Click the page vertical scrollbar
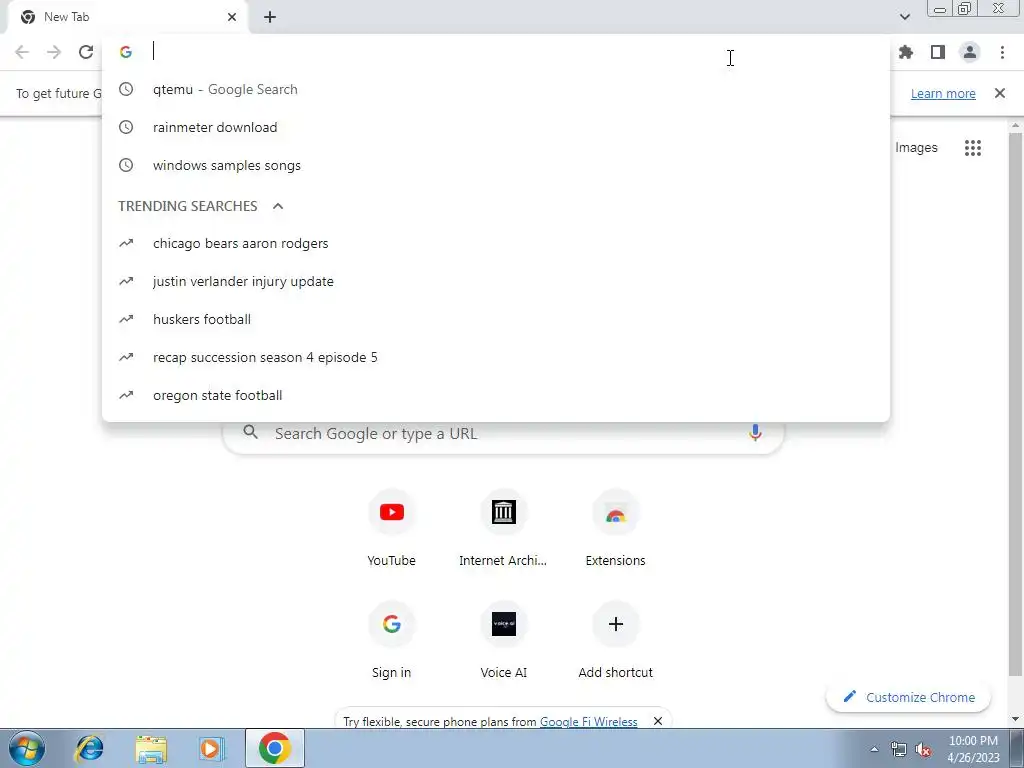Viewport: 1024px width, 768px height. click(1015, 405)
